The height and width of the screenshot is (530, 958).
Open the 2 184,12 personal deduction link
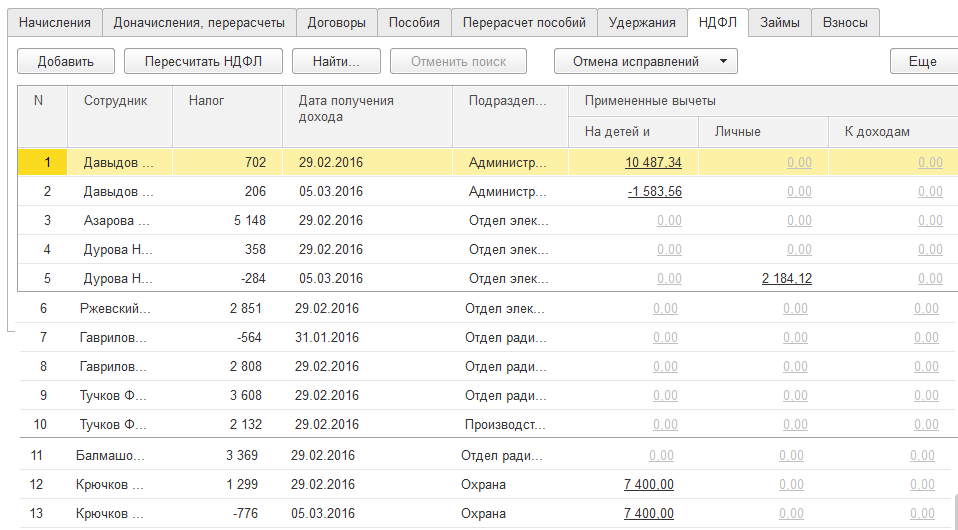coord(786,279)
